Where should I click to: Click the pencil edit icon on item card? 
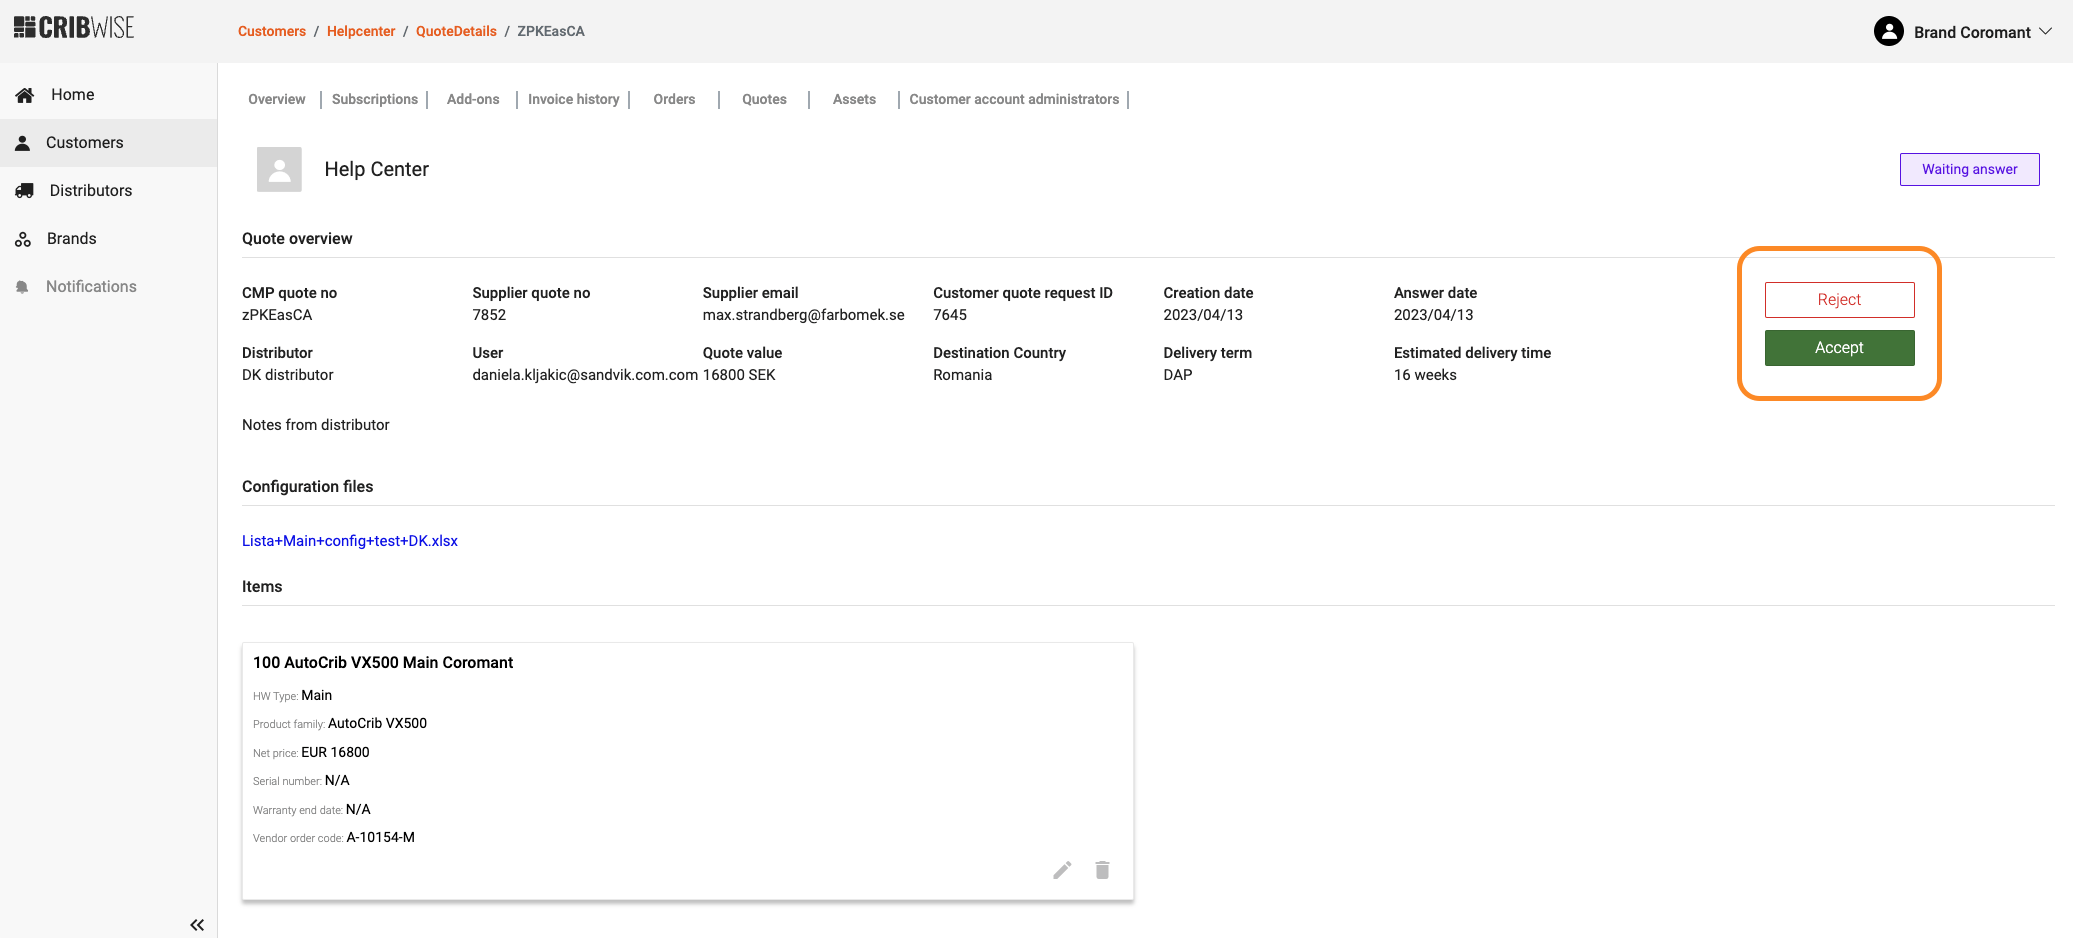click(1062, 870)
